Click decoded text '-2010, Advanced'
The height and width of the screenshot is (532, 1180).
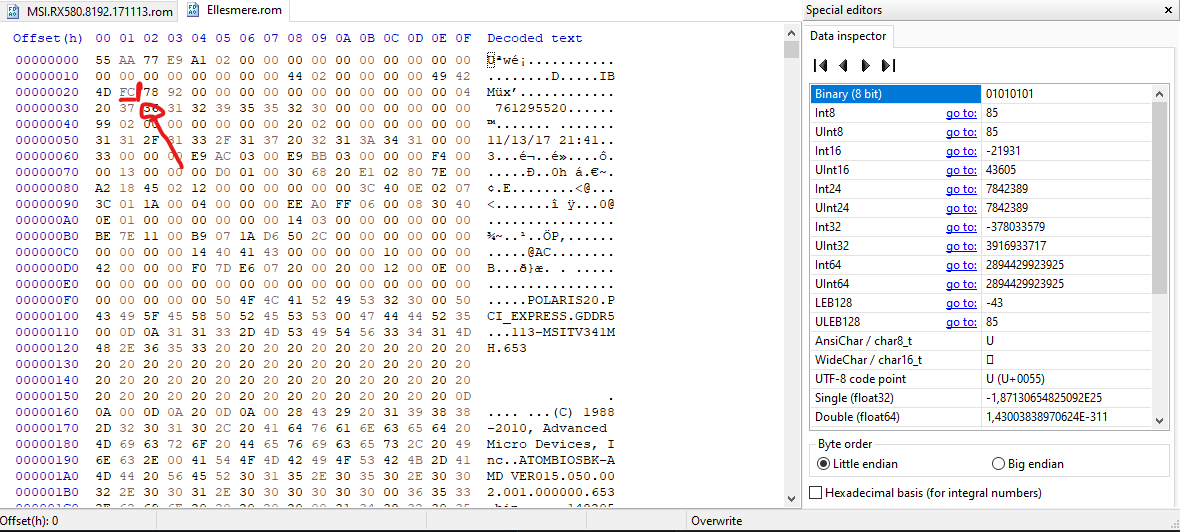547,428
